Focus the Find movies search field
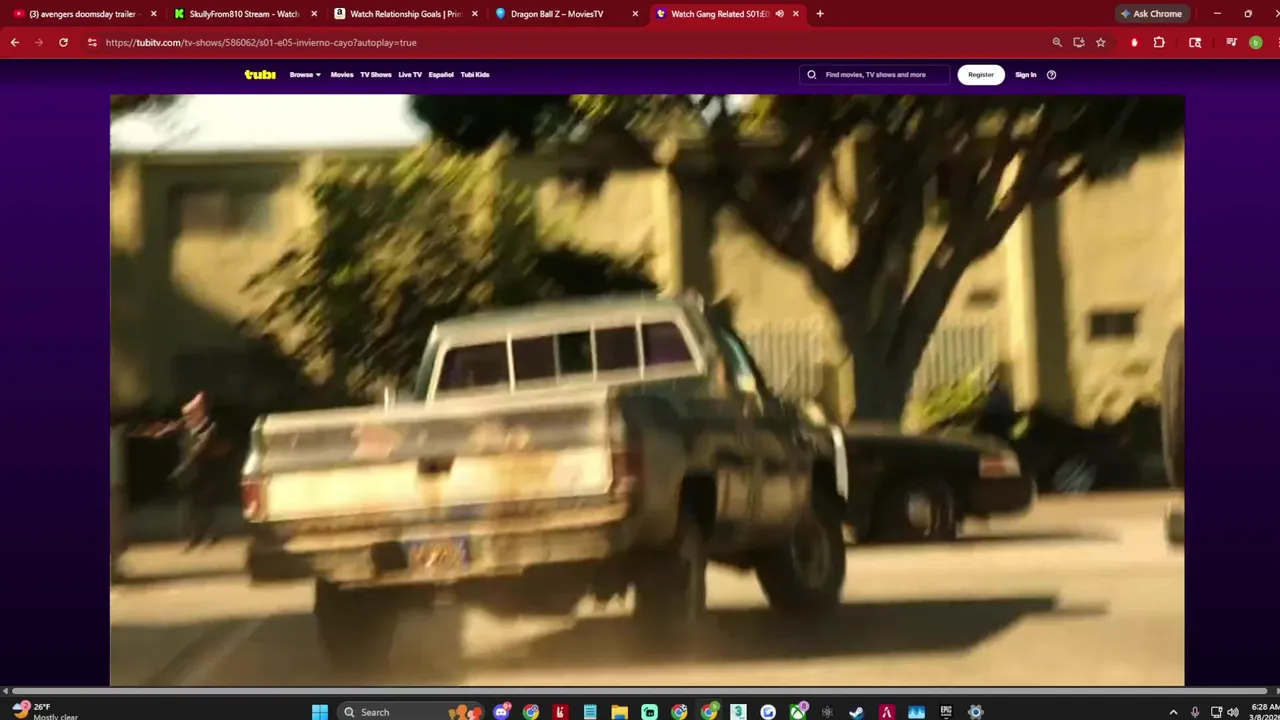This screenshot has height=720, width=1280. (x=875, y=75)
